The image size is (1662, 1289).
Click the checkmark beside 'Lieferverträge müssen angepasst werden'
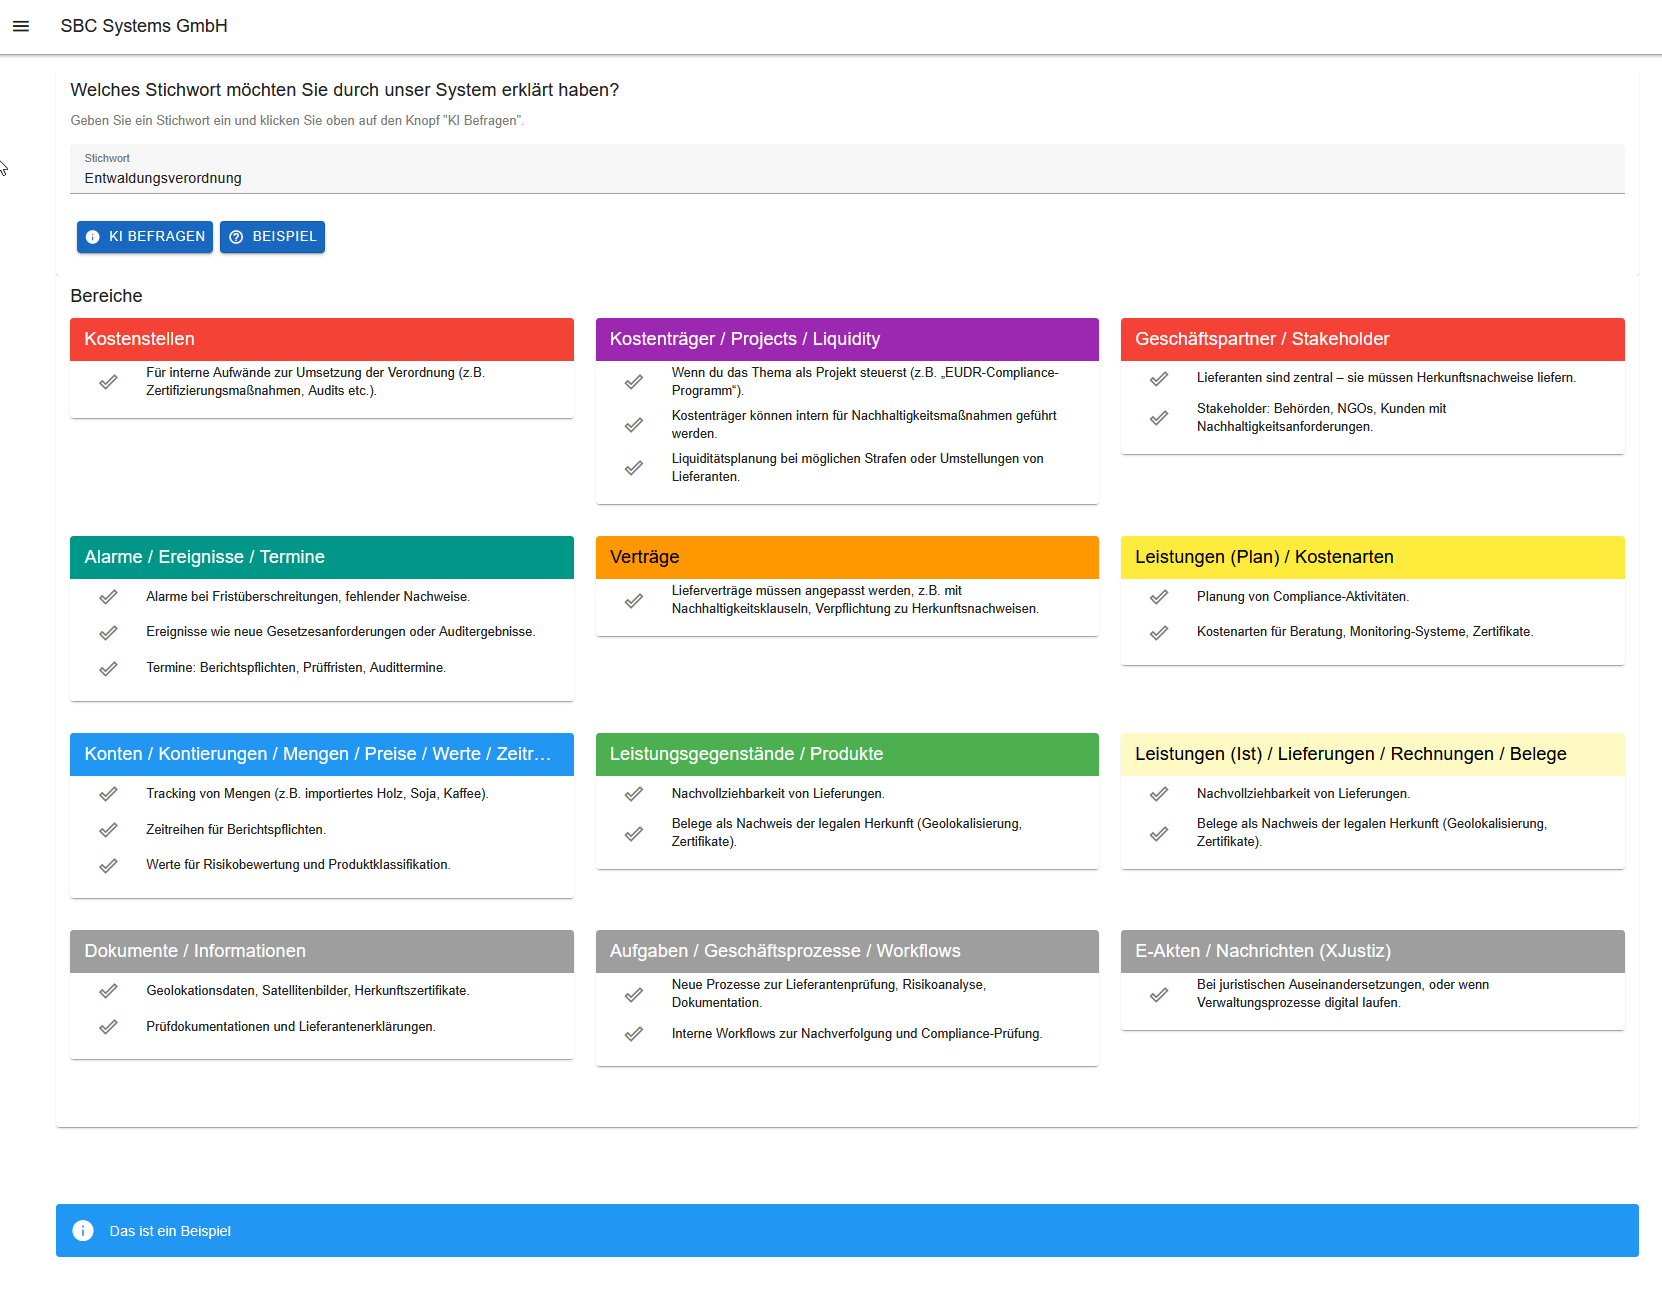634,601
